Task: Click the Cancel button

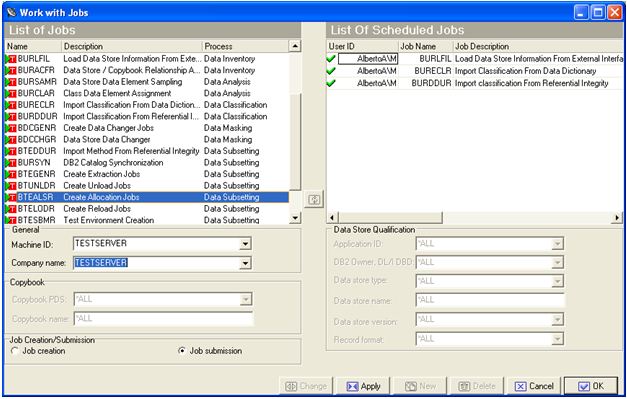Action: (534, 386)
